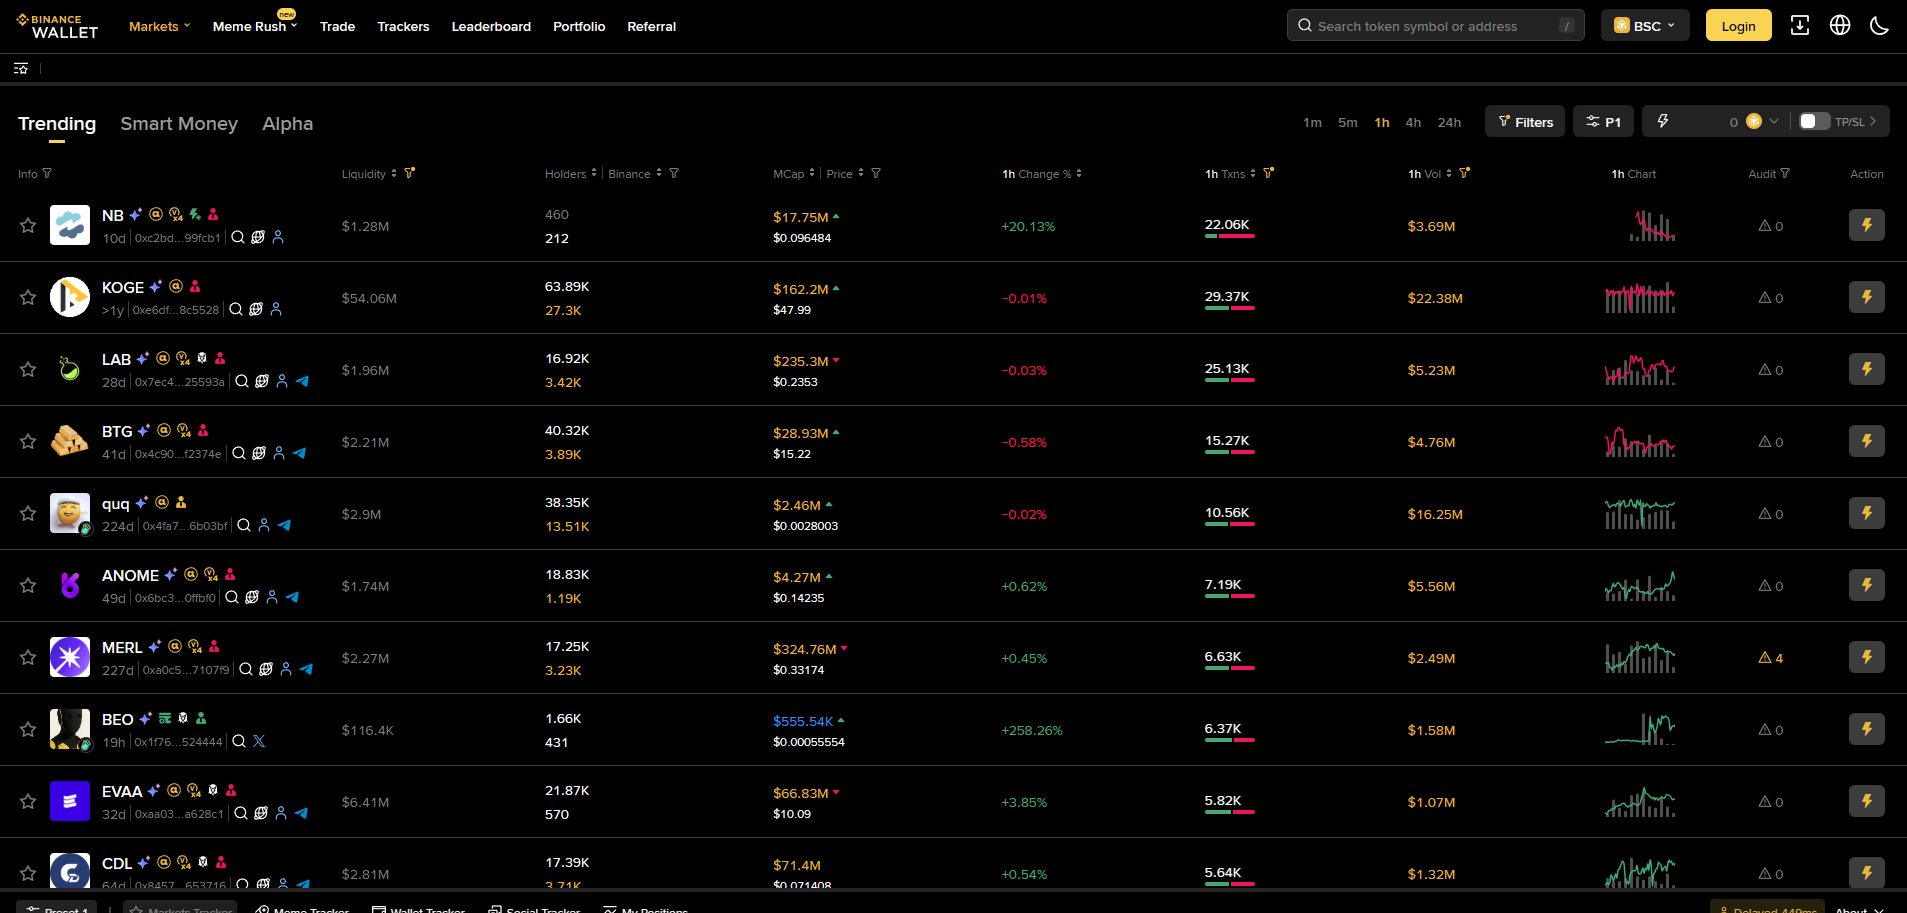Open the Leaderboard menu item
1907x913 pixels.
(491, 26)
